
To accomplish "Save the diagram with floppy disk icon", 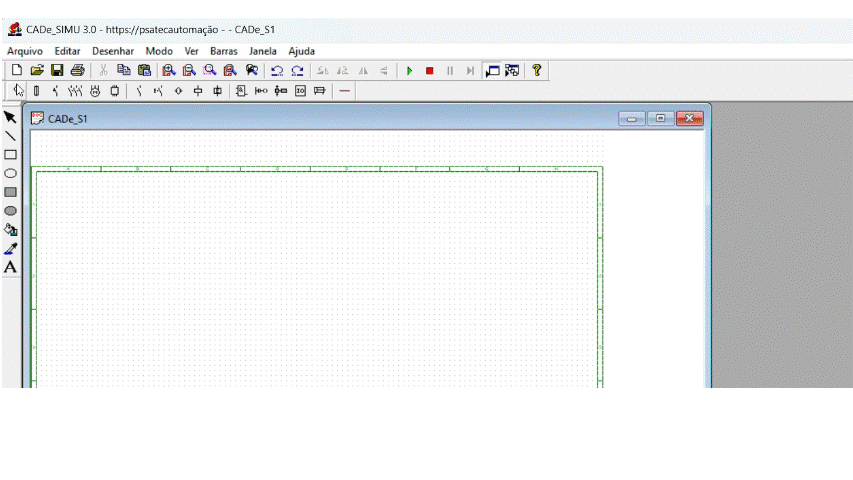I will (x=57, y=71).
